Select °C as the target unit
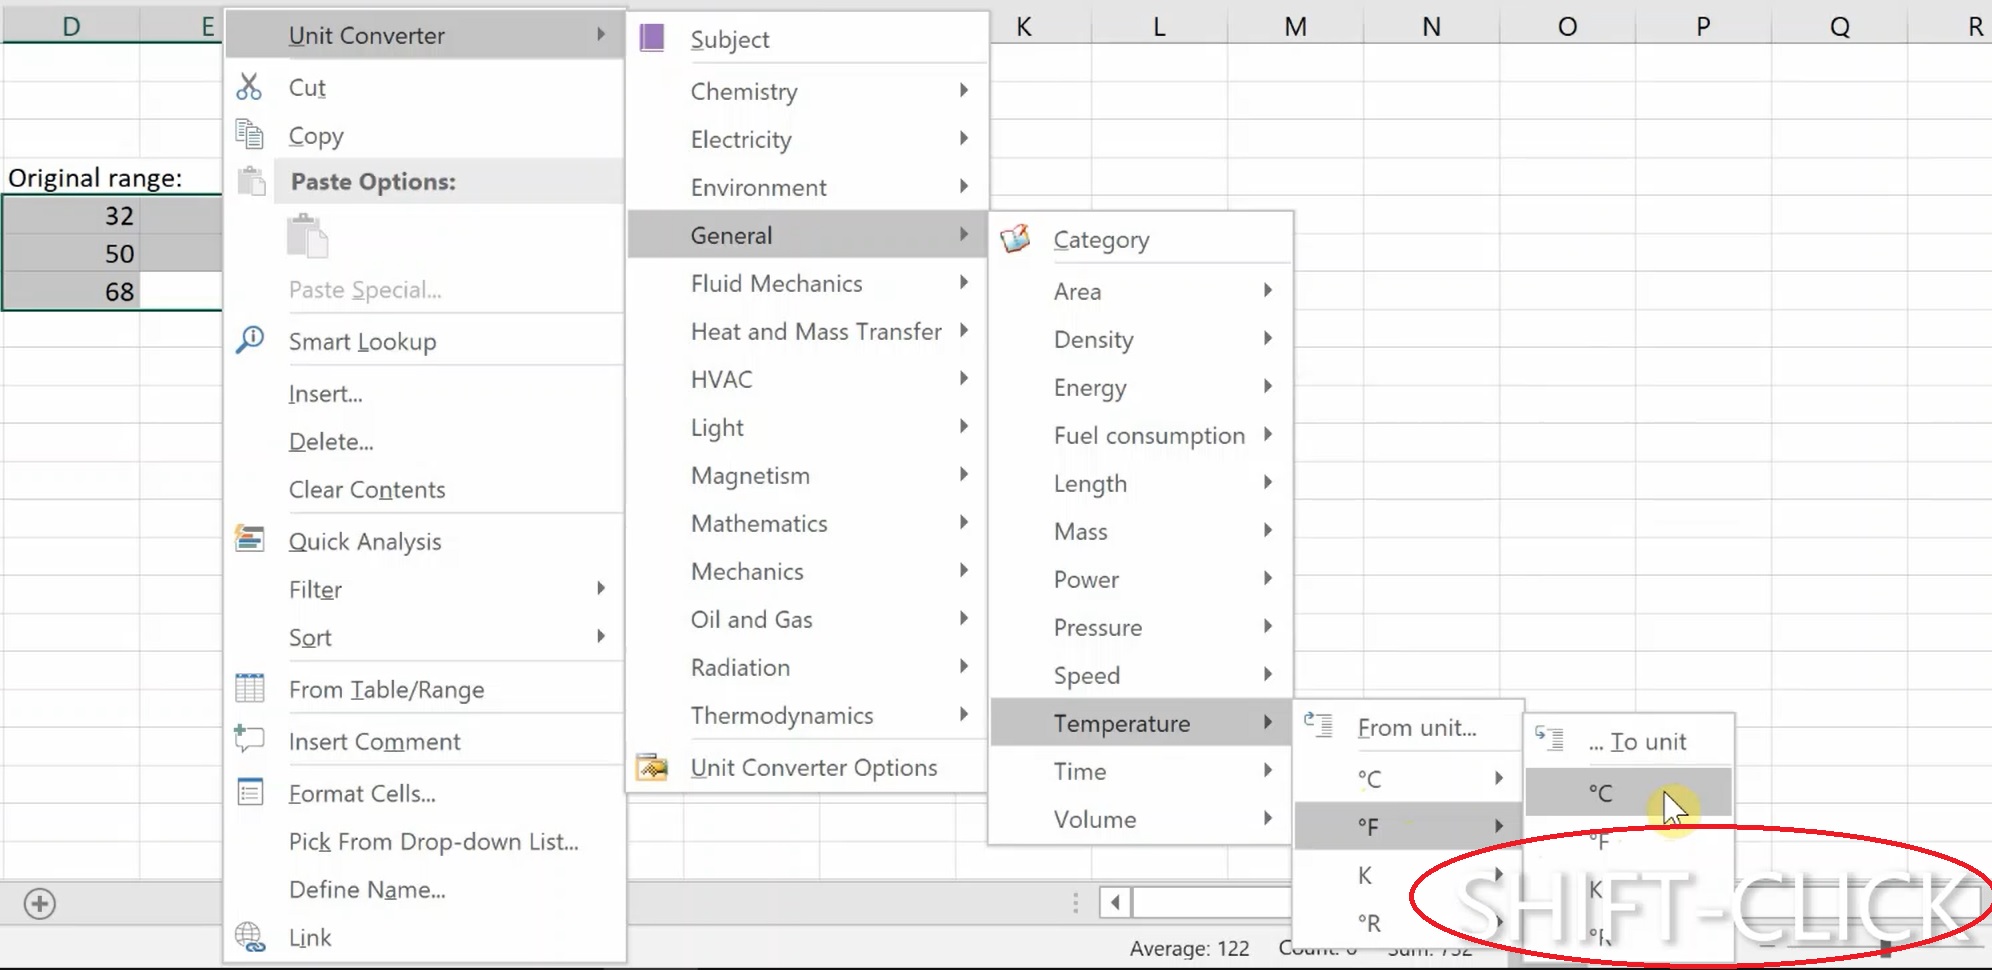 point(1601,793)
